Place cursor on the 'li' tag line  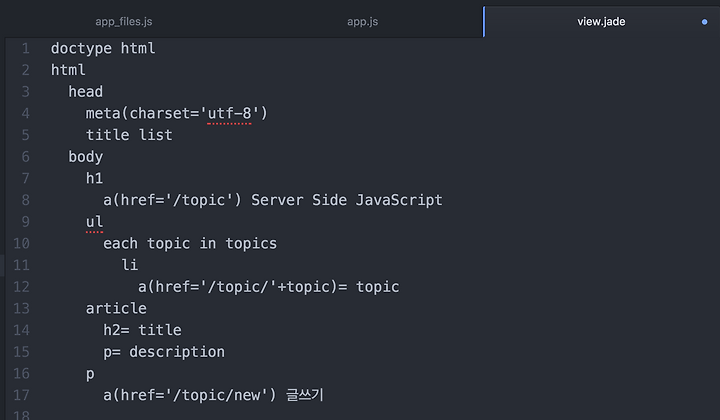coord(129,265)
